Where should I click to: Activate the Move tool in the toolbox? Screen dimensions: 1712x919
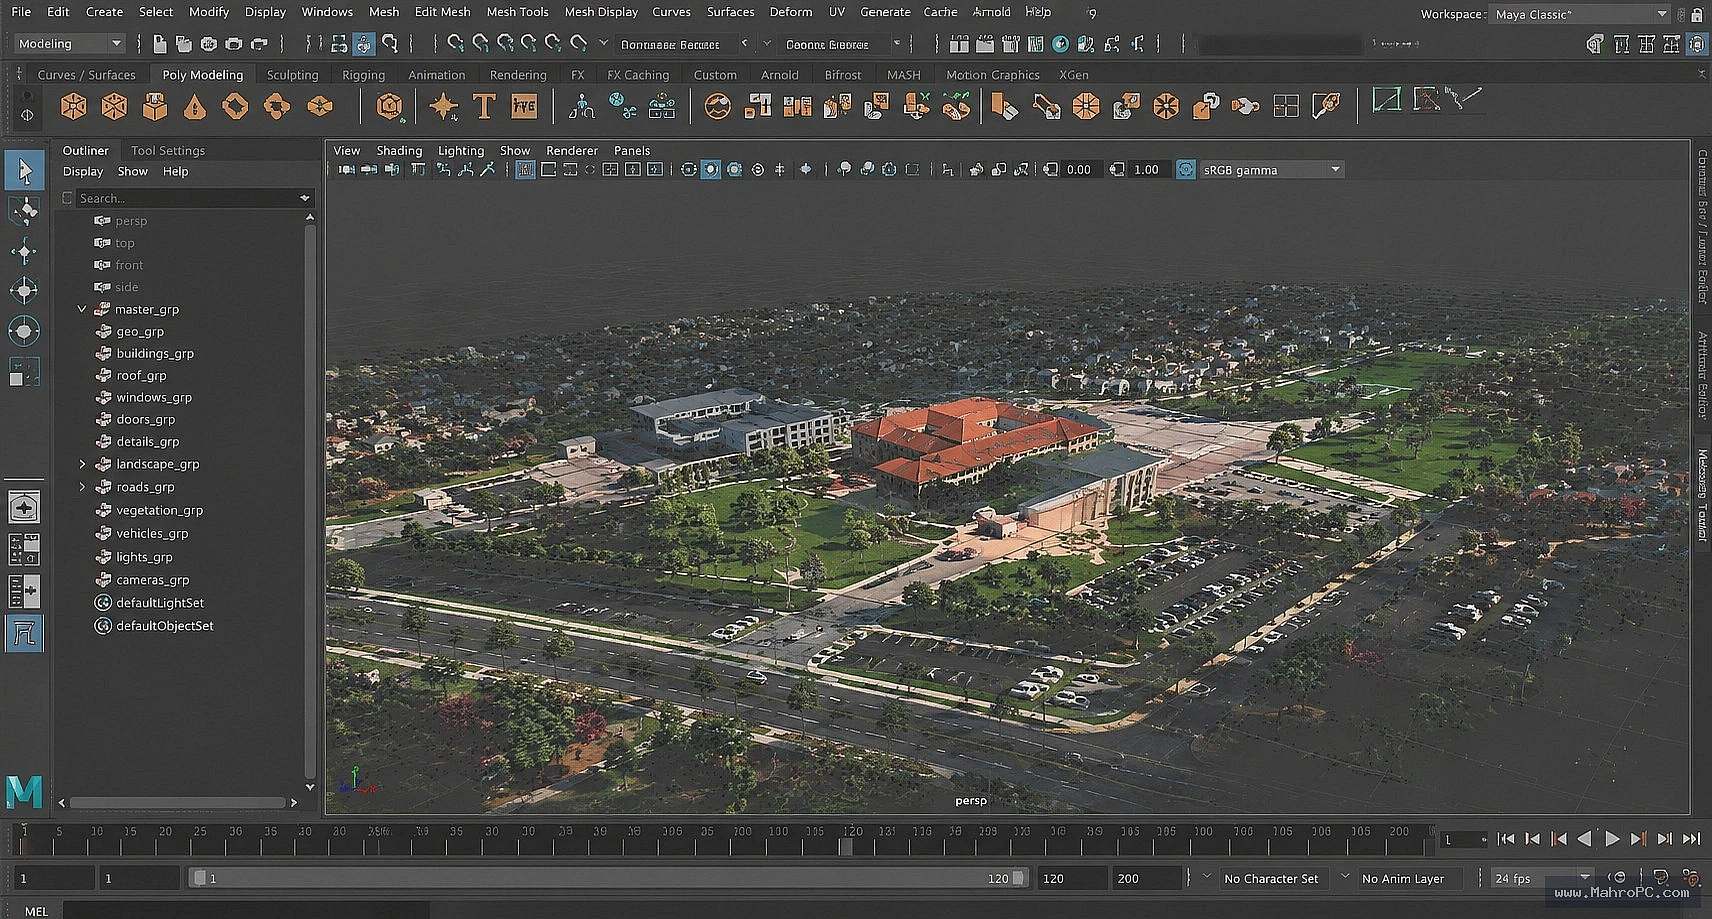click(x=24, y=251)
